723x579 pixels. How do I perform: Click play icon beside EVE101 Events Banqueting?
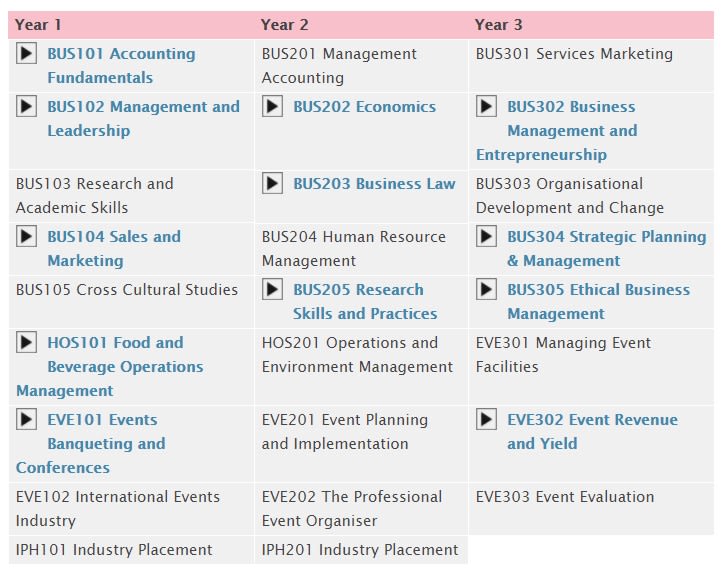[26, 419]
